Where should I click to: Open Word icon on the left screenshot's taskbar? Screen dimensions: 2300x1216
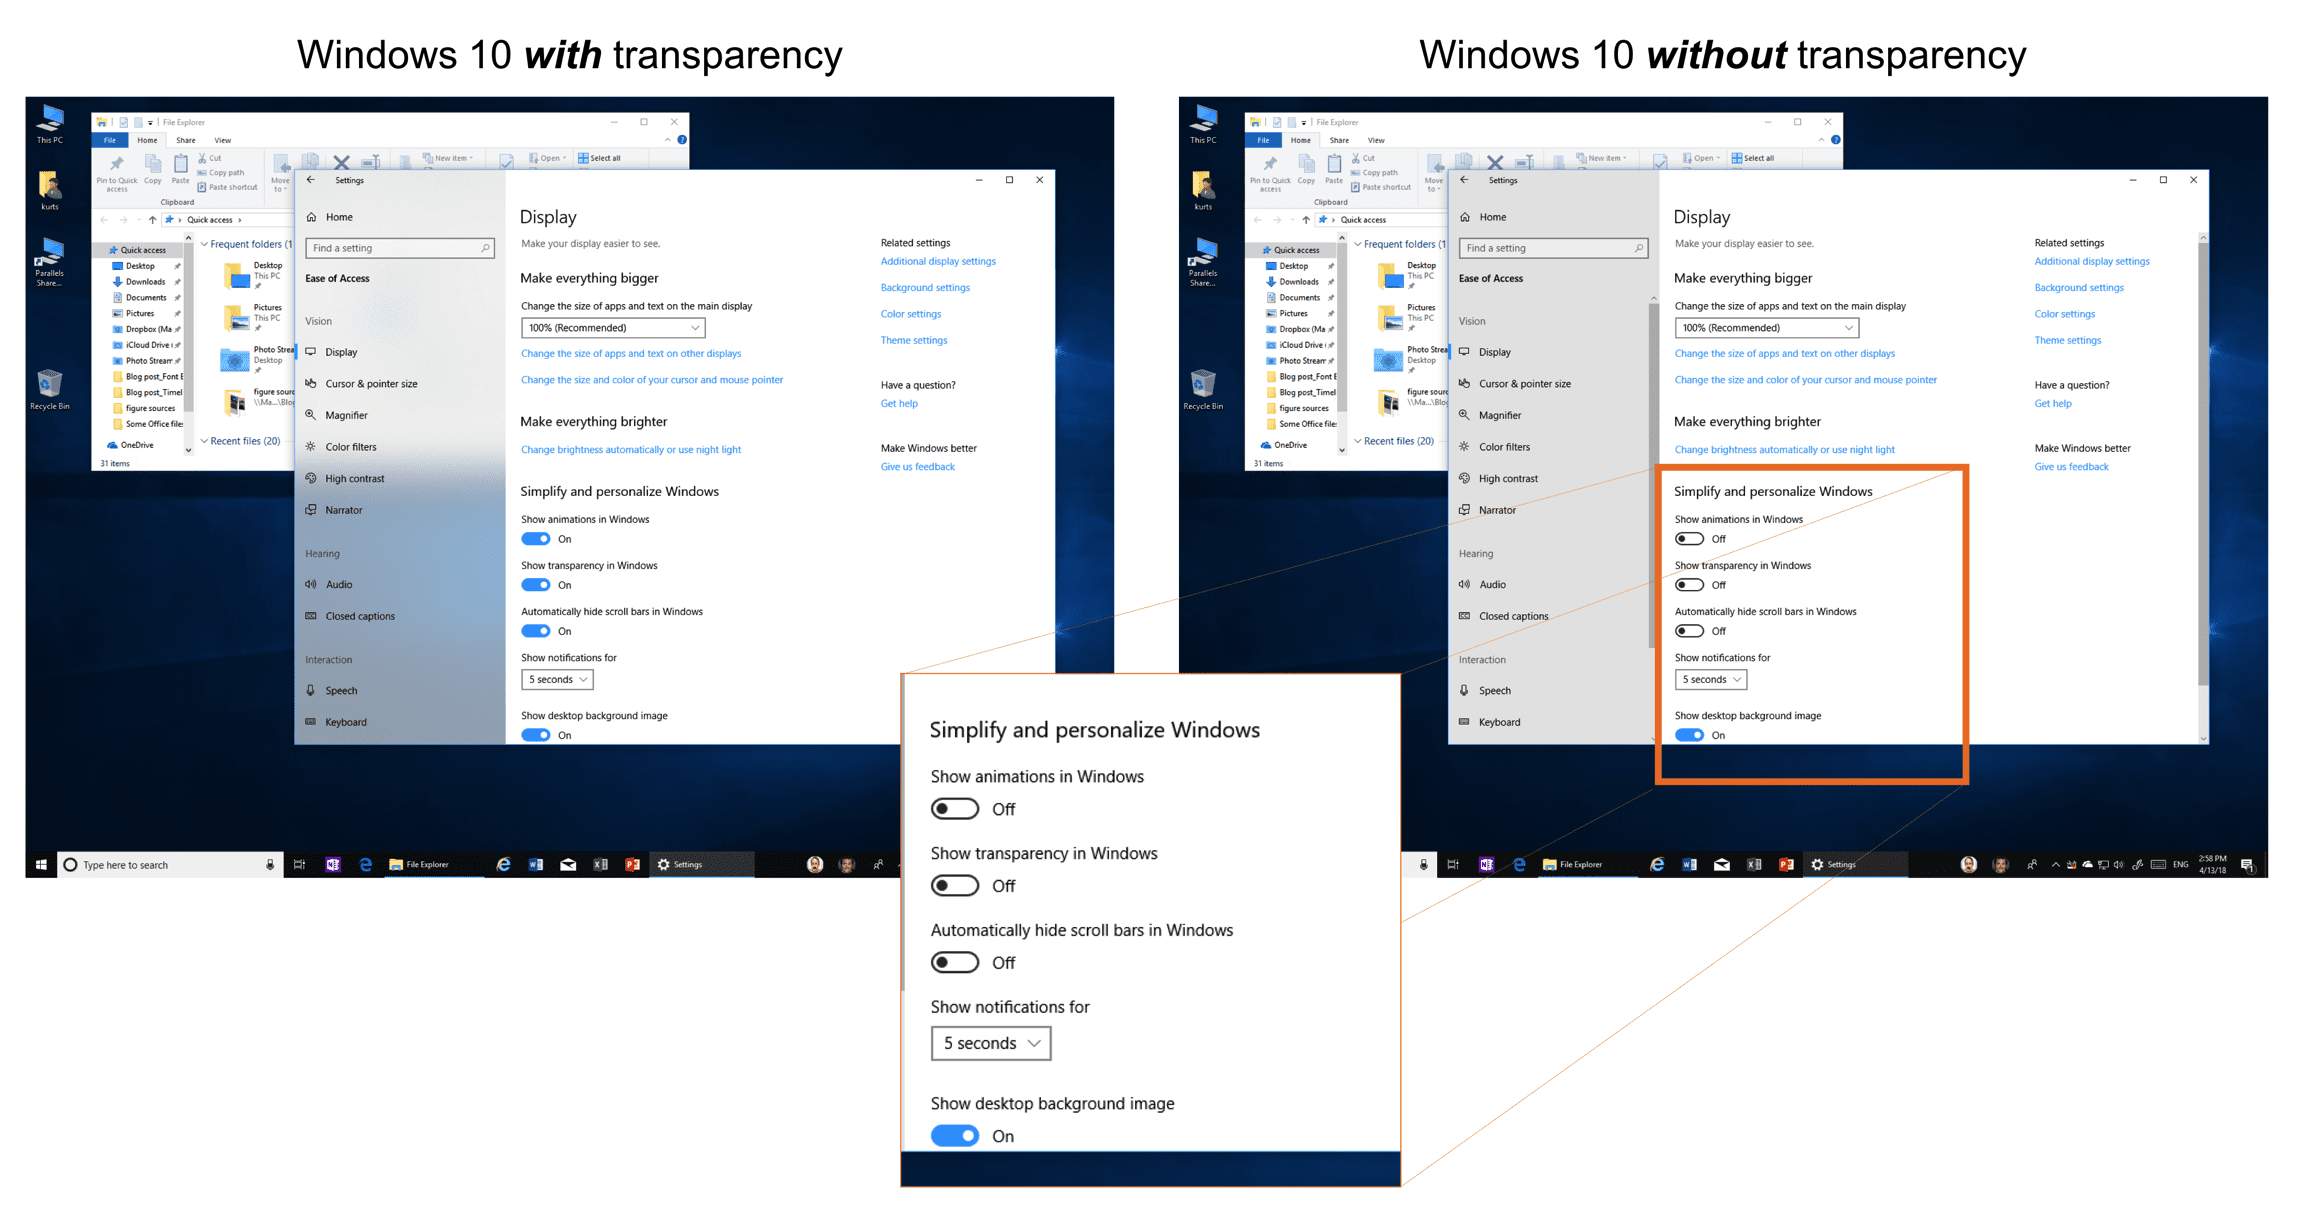(536, 865)
